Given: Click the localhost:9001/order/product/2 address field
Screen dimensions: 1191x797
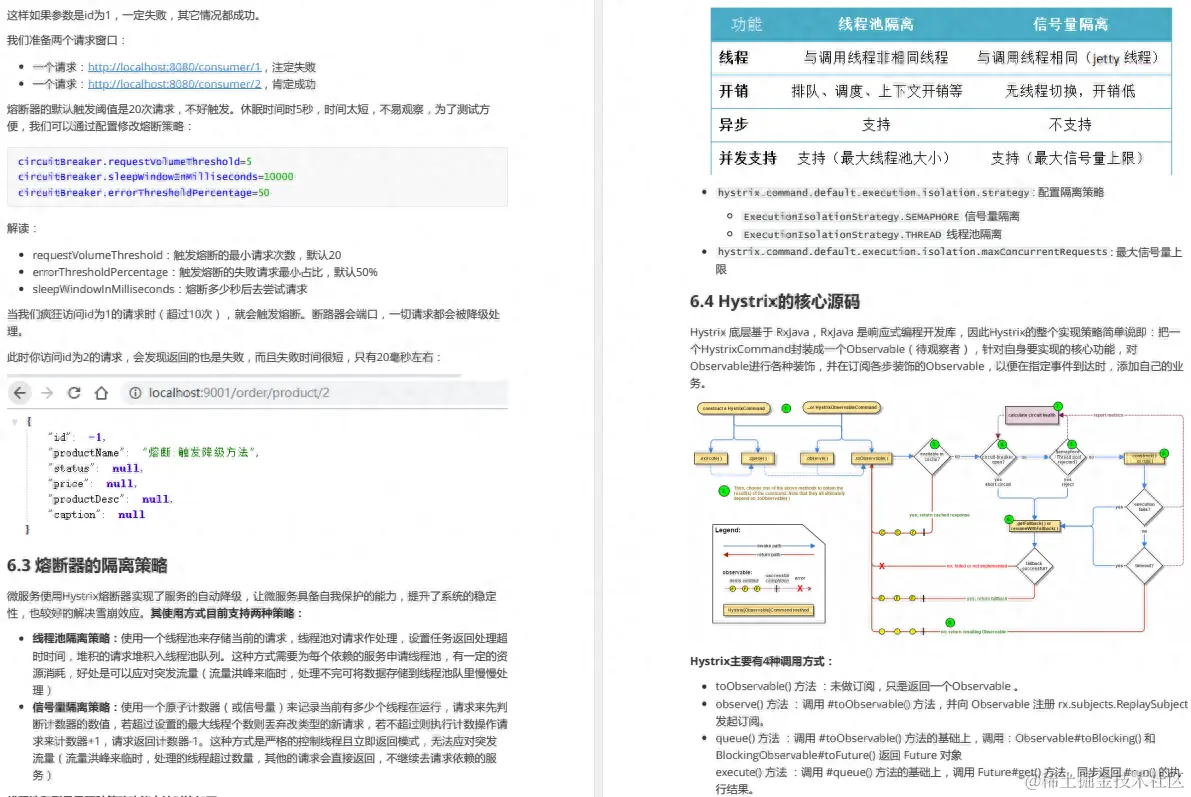Looking at the screenshot, I should [314, 393].
